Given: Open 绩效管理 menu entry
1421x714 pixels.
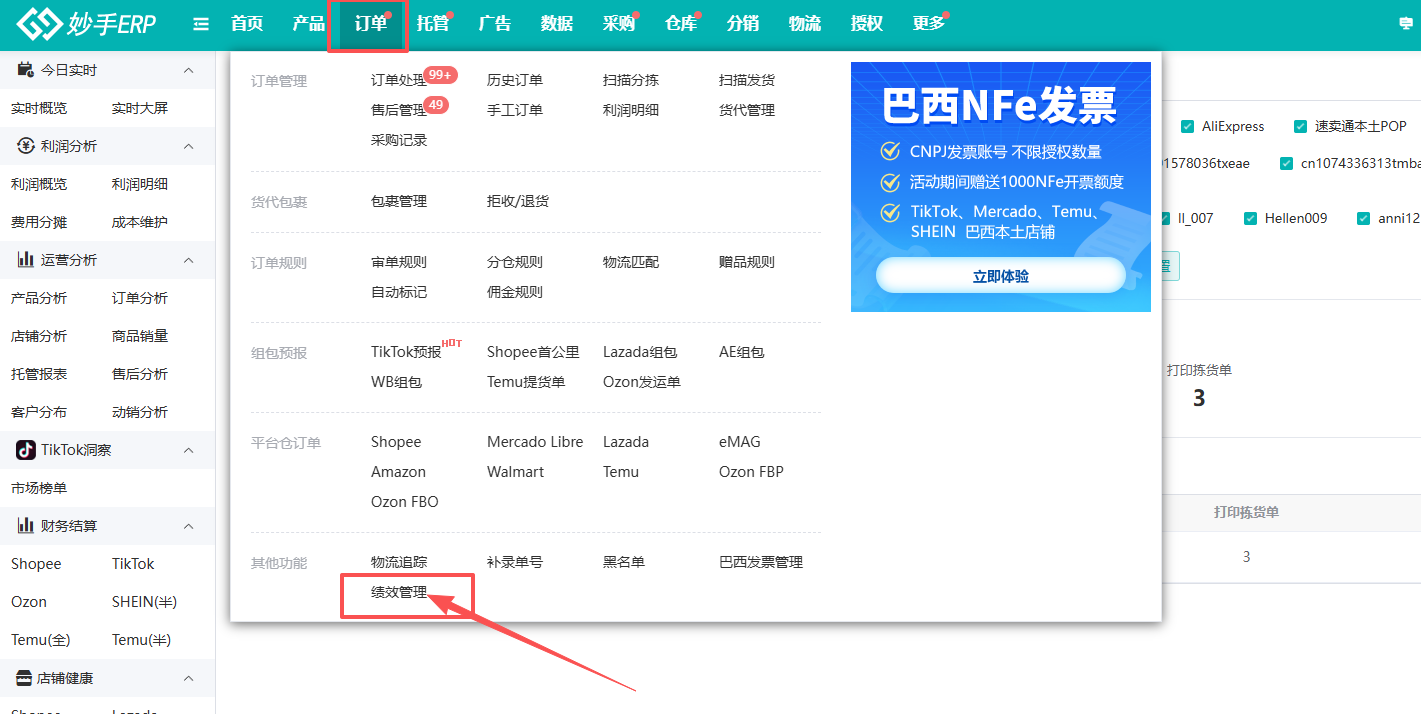Looking at the screenshot, I should [399, 592].
